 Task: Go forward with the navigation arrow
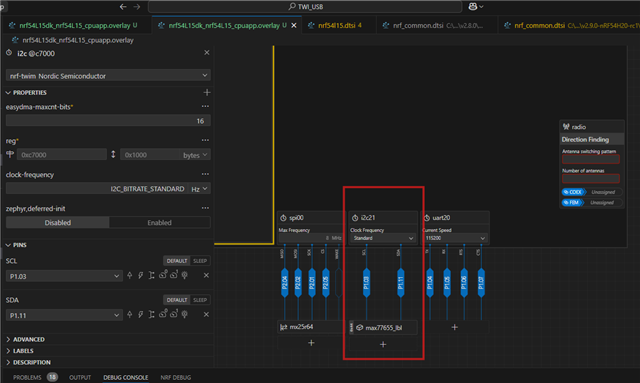point(137,7)
